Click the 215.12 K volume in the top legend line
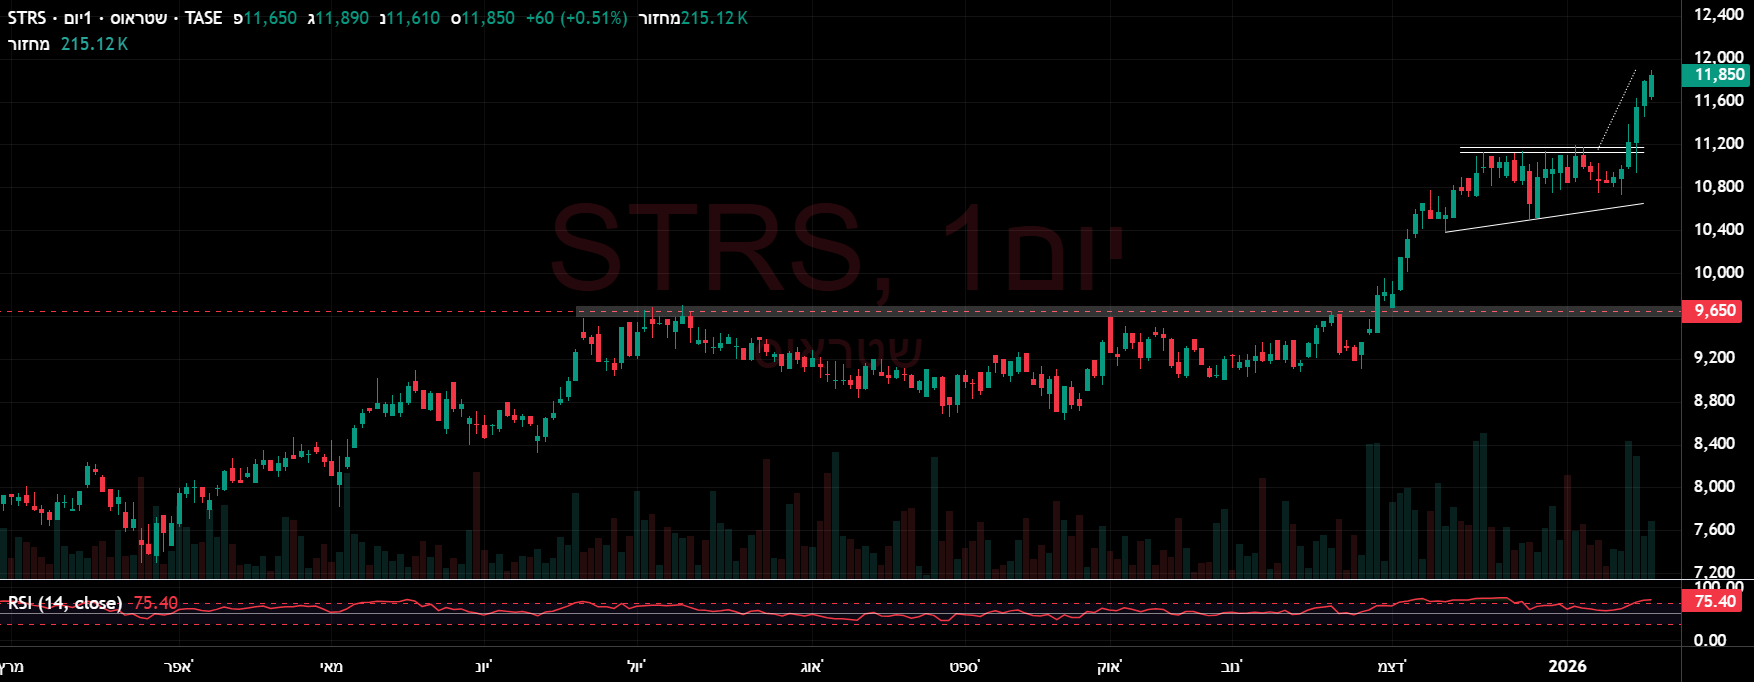Viewport: 1754px width, 682px height. coord(714,18)
